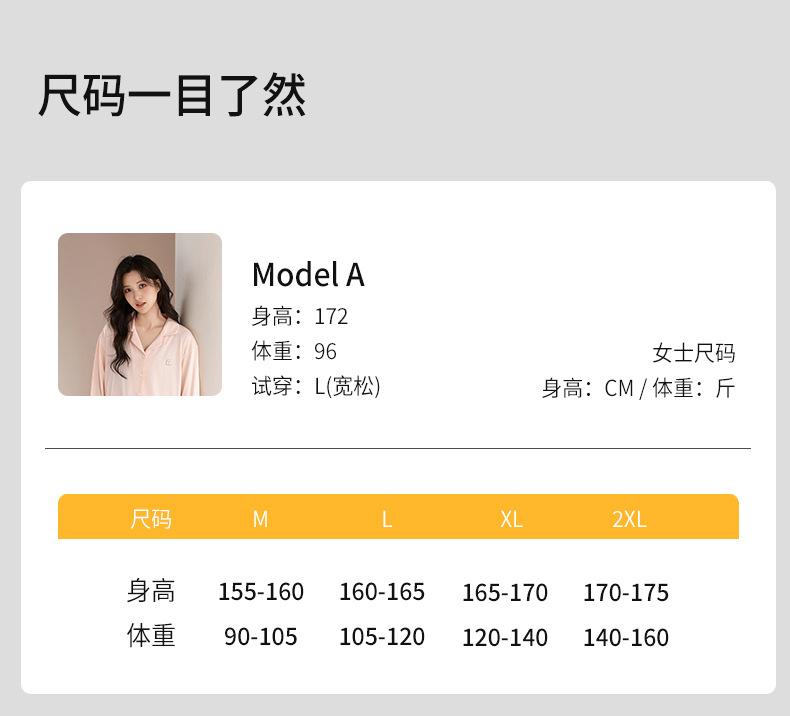Click the 尺码一目了然 heading
790x716 pixels.
click(172, 96)
